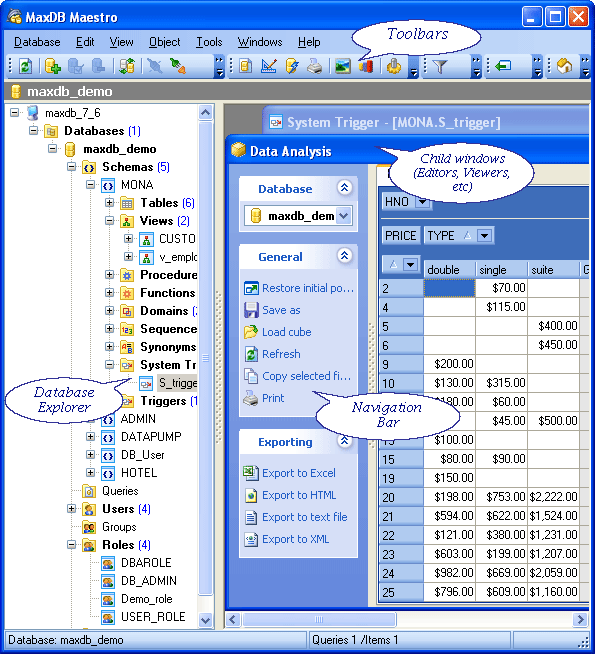Open the View menu
This screenshot has width=595, height=654.
(121, 42)
